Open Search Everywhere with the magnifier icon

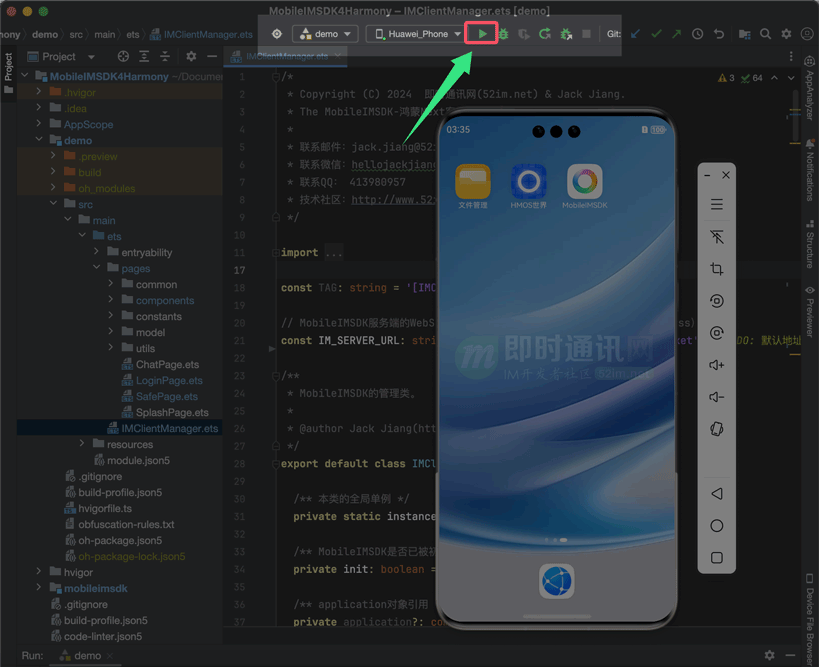tap(766, 34)
